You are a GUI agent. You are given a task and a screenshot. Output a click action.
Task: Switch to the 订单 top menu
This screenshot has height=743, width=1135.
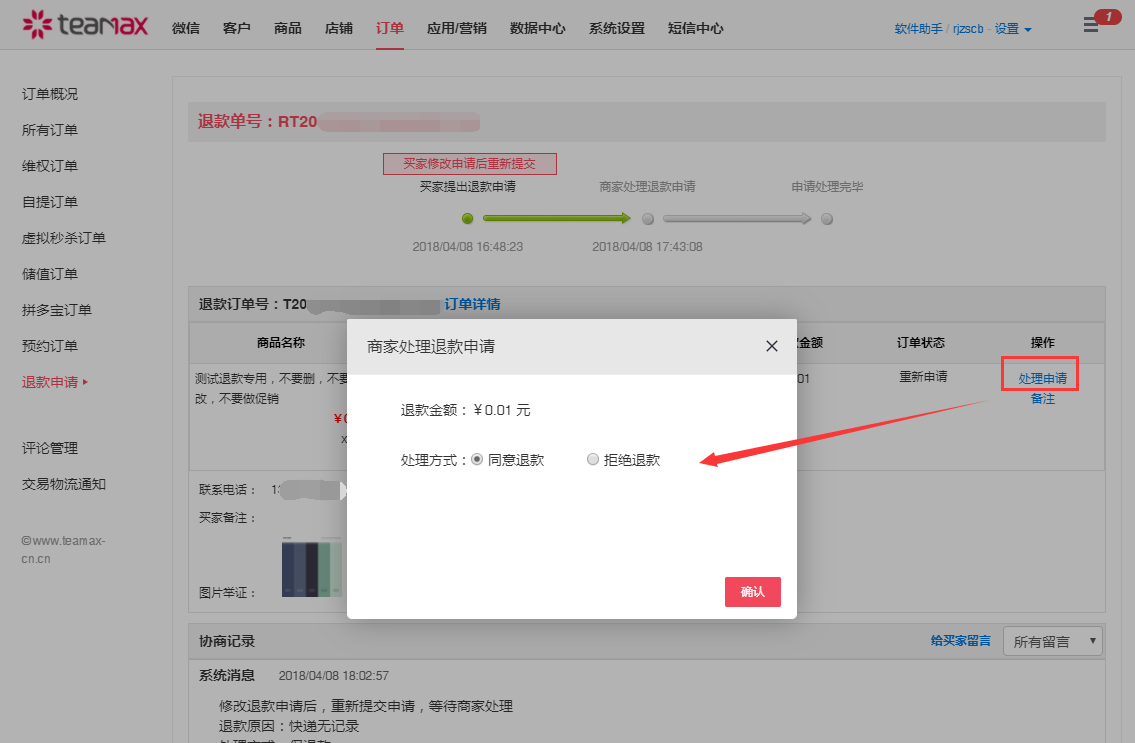390,28
